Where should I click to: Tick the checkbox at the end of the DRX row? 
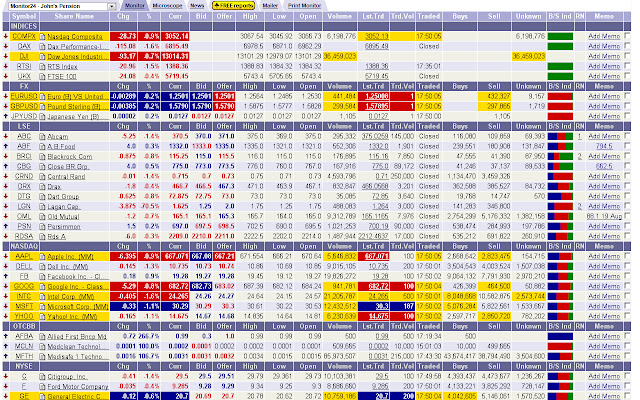coord(627,186)
